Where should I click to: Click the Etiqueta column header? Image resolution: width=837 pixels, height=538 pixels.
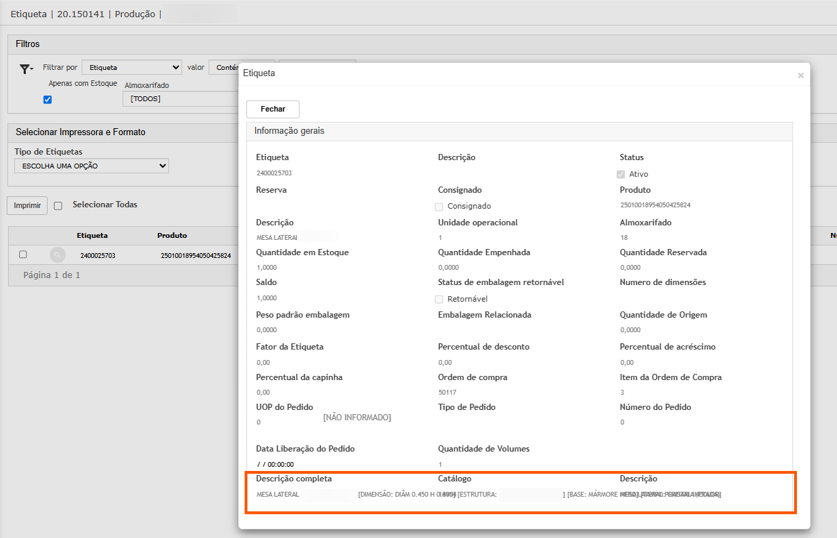click(92, 235)
